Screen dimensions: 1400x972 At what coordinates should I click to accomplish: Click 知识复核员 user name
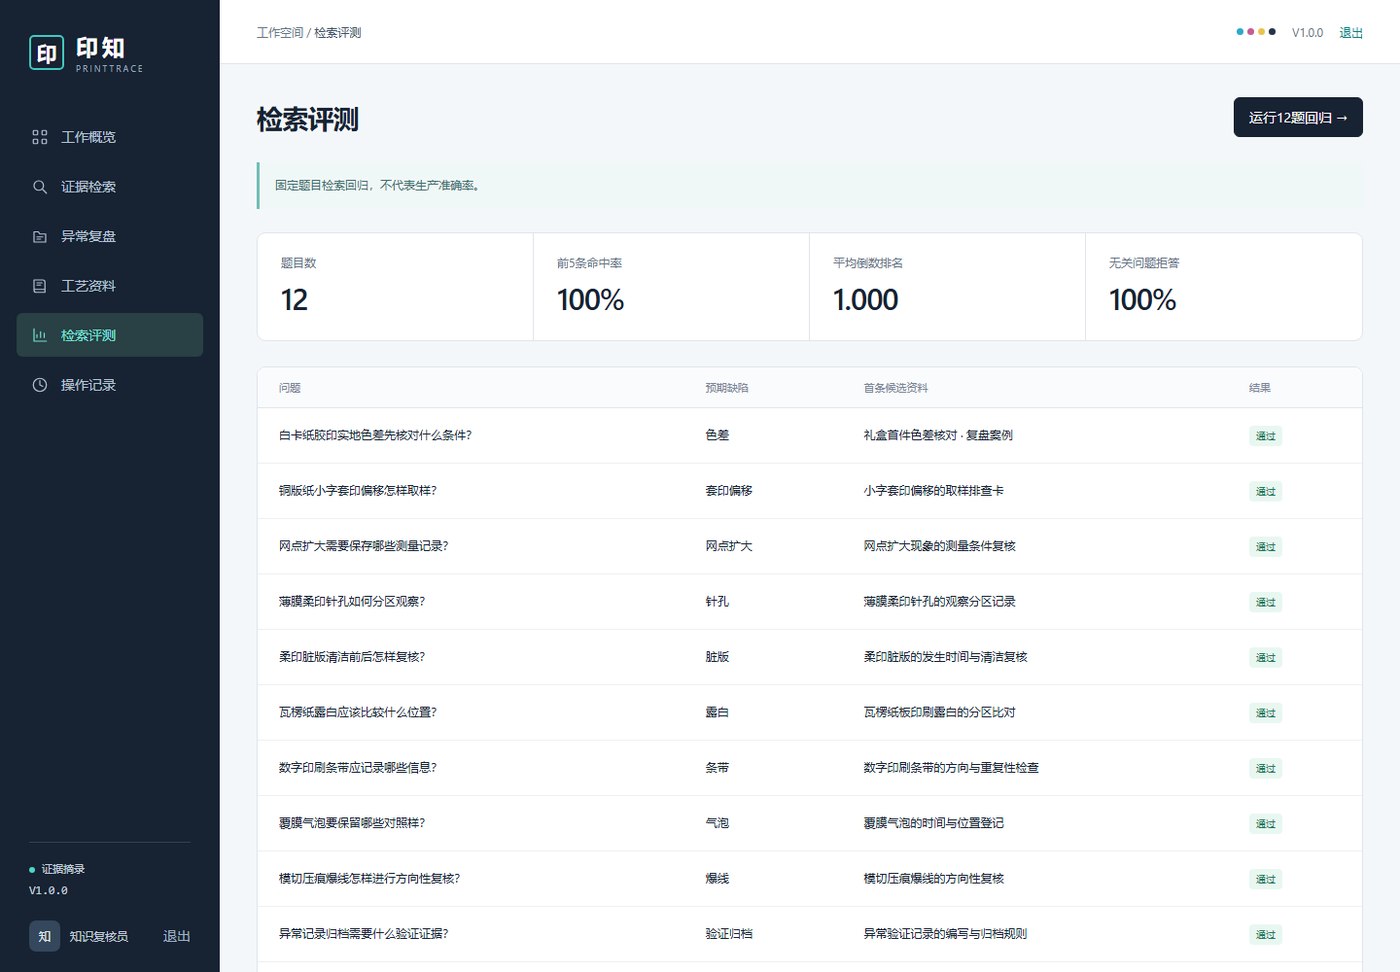tap(99, 937)
